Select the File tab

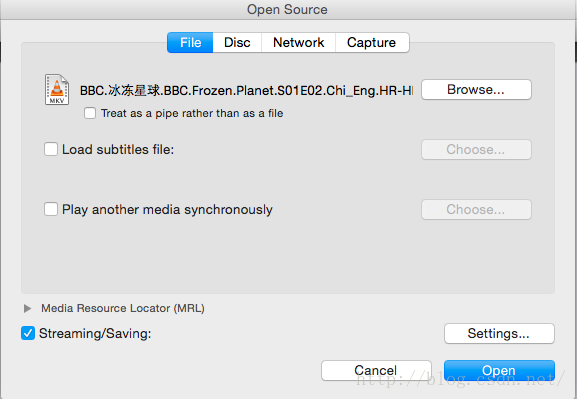coord(190,42)
